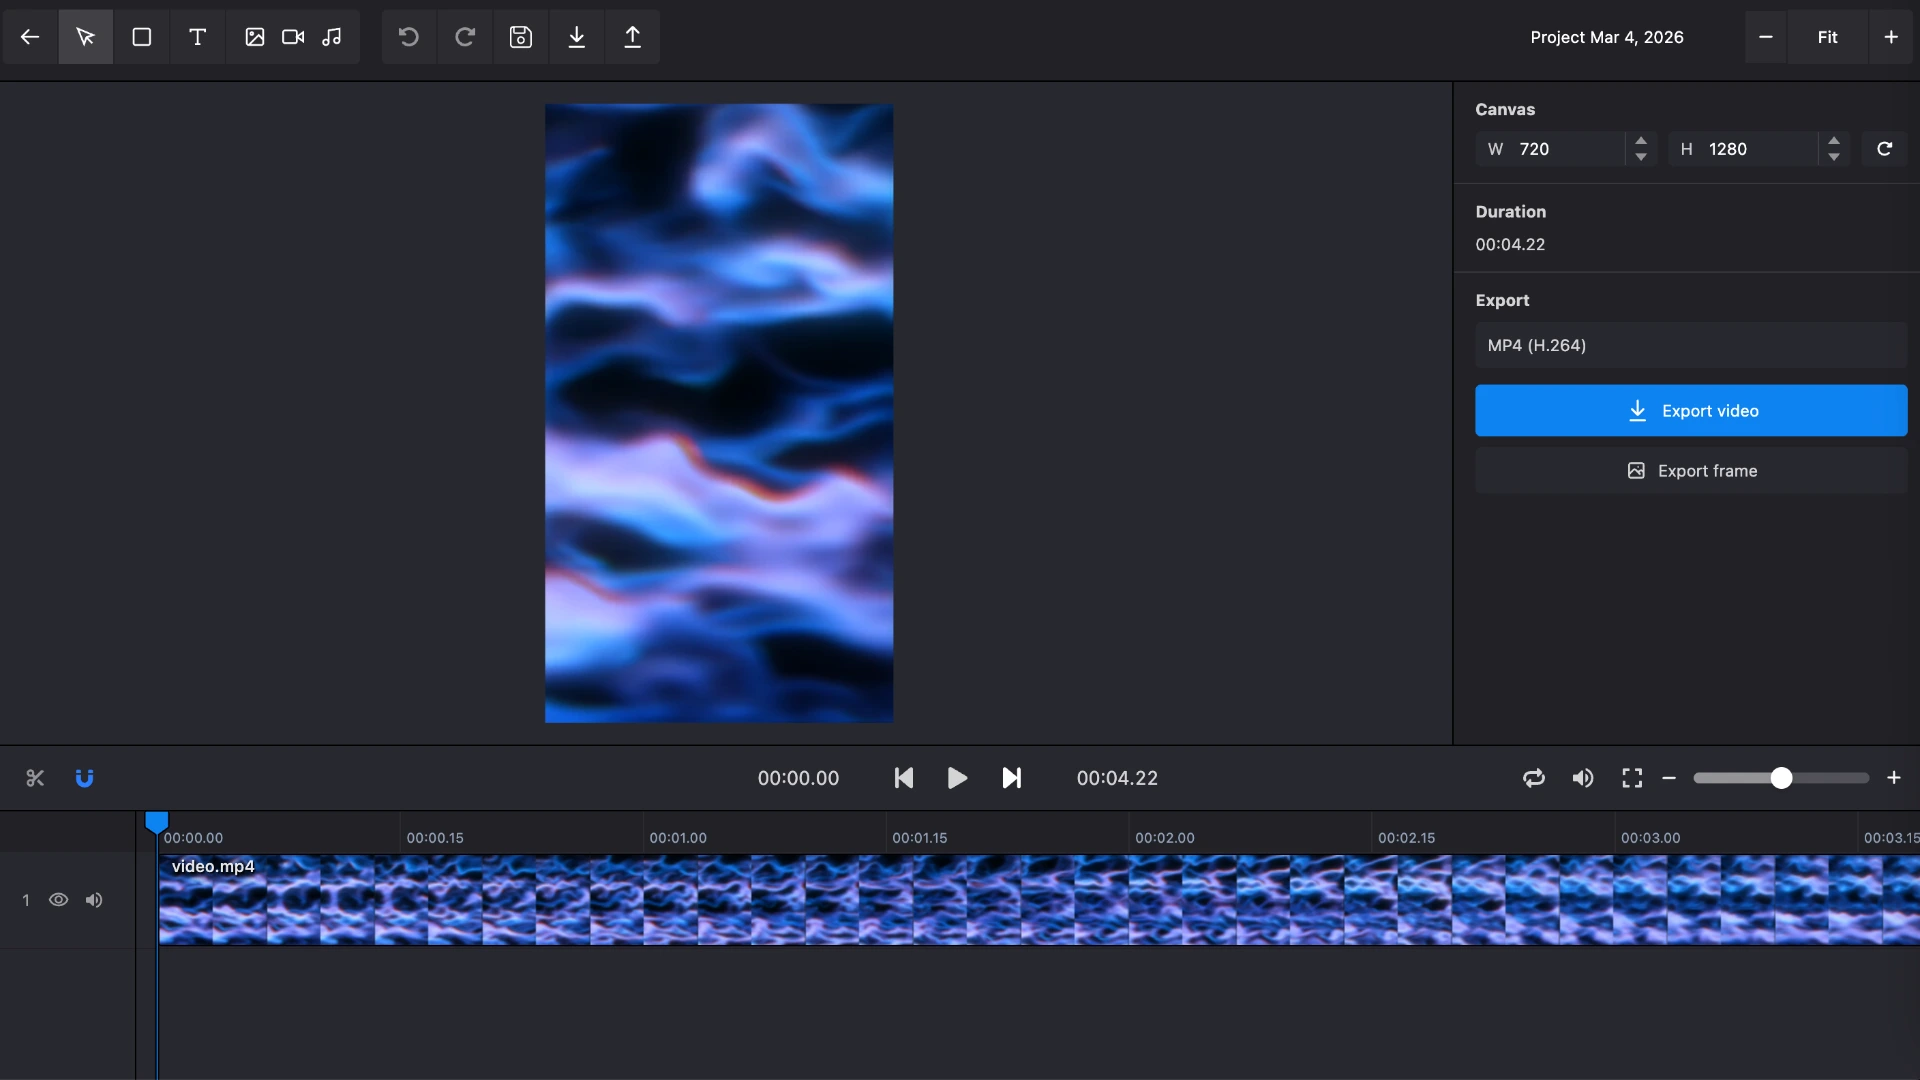Hide track 1 using the eye icon
The width and height of the screenshot is (1920, 1080).
click(x=59, y=900)
